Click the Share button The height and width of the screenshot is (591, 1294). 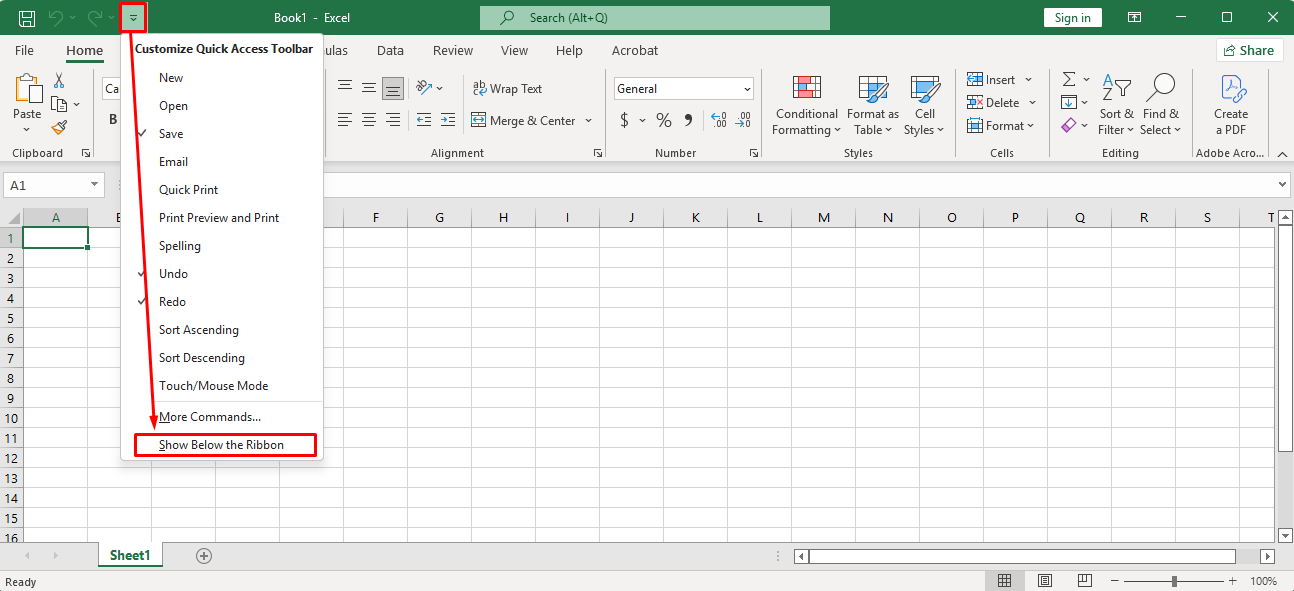1249,50
